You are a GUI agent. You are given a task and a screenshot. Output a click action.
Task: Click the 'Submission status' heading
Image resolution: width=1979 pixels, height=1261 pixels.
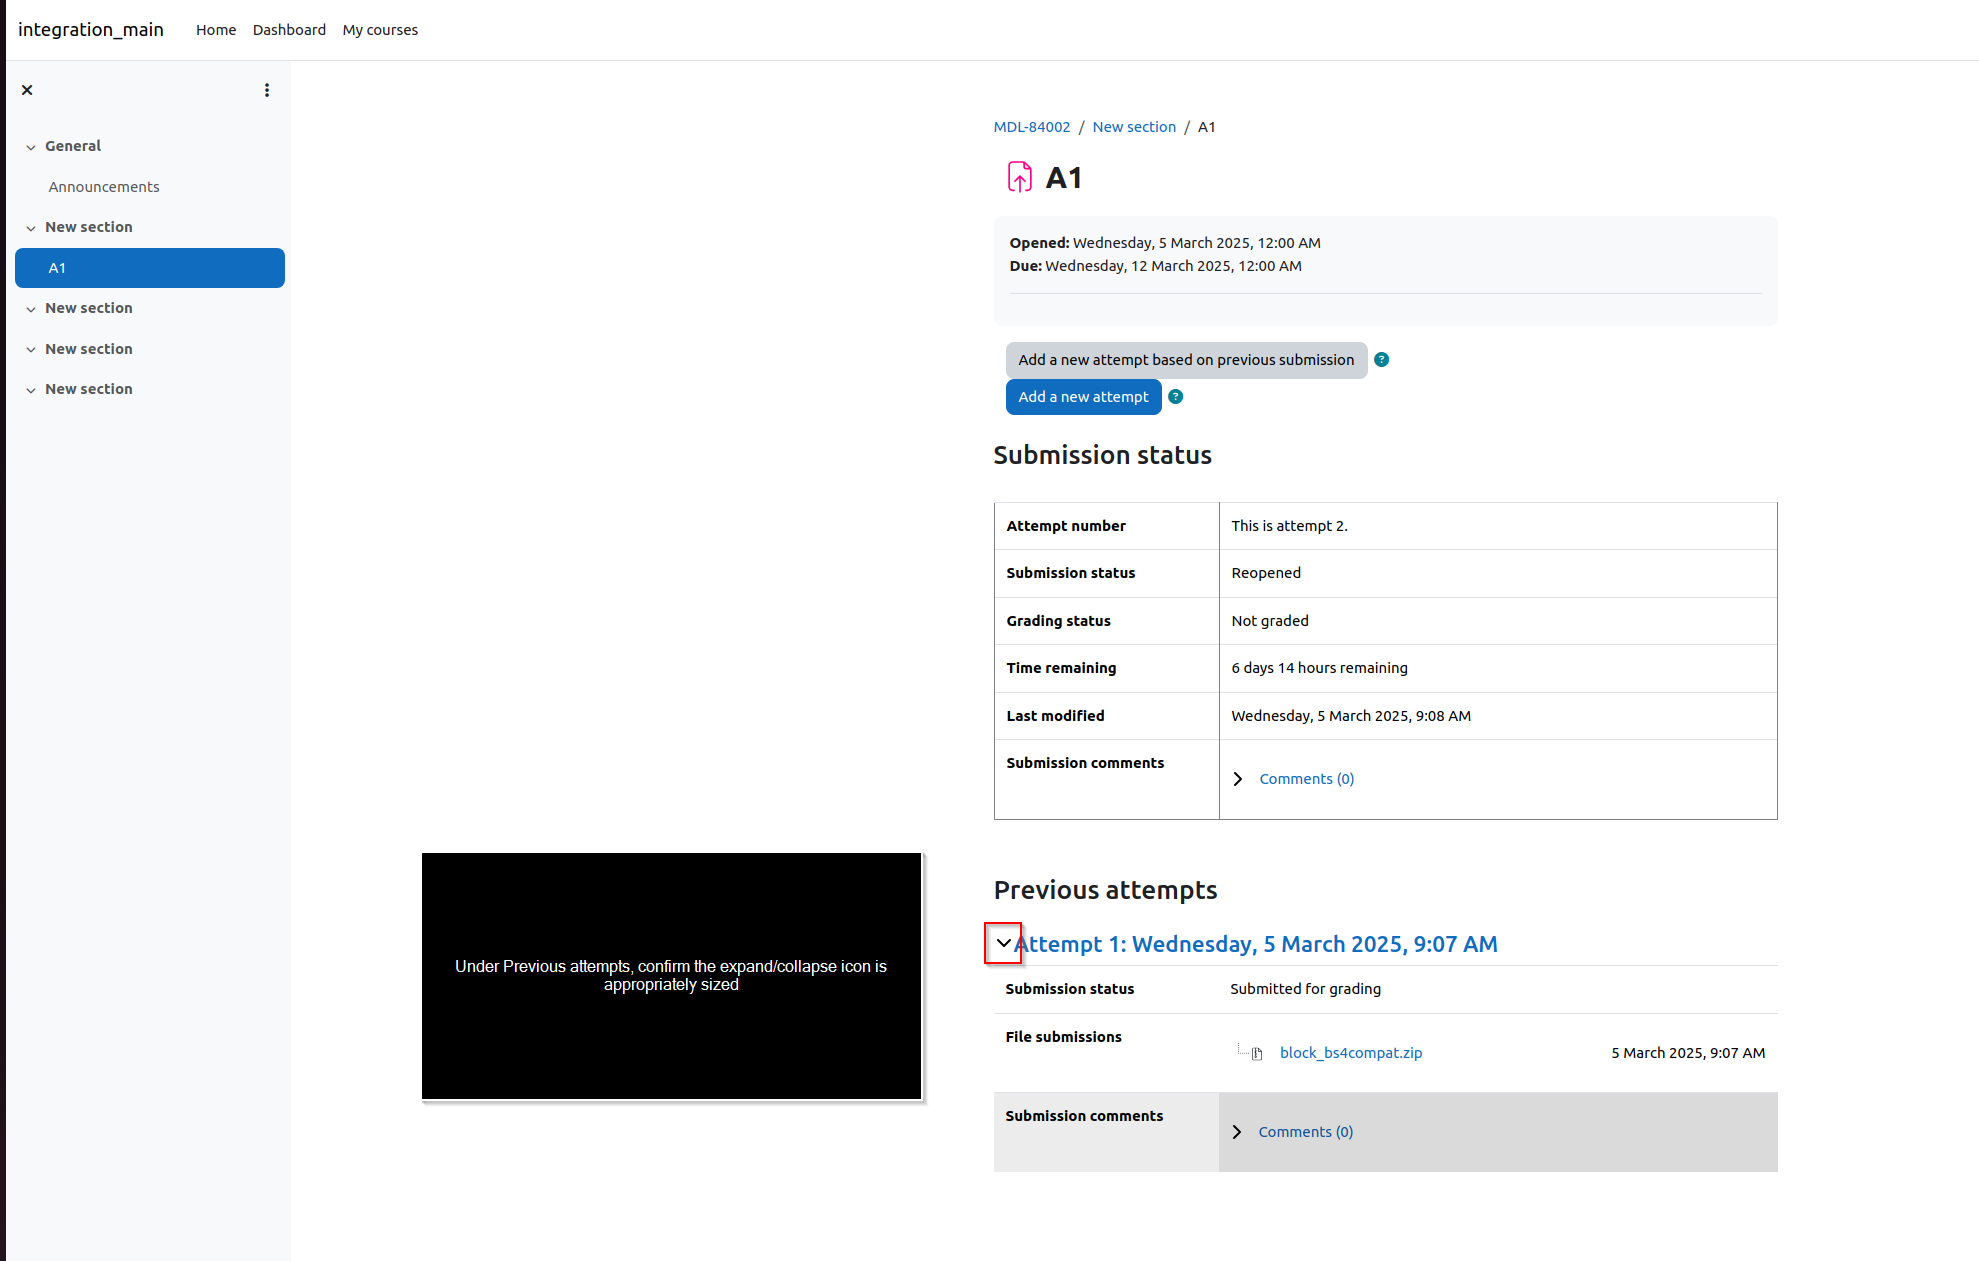point(1102,455)
